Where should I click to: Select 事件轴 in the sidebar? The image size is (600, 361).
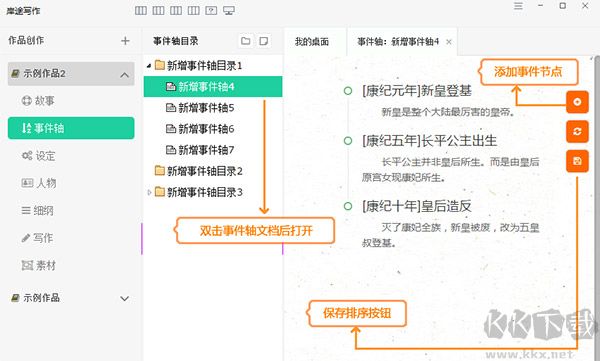[x=71, y=128]
